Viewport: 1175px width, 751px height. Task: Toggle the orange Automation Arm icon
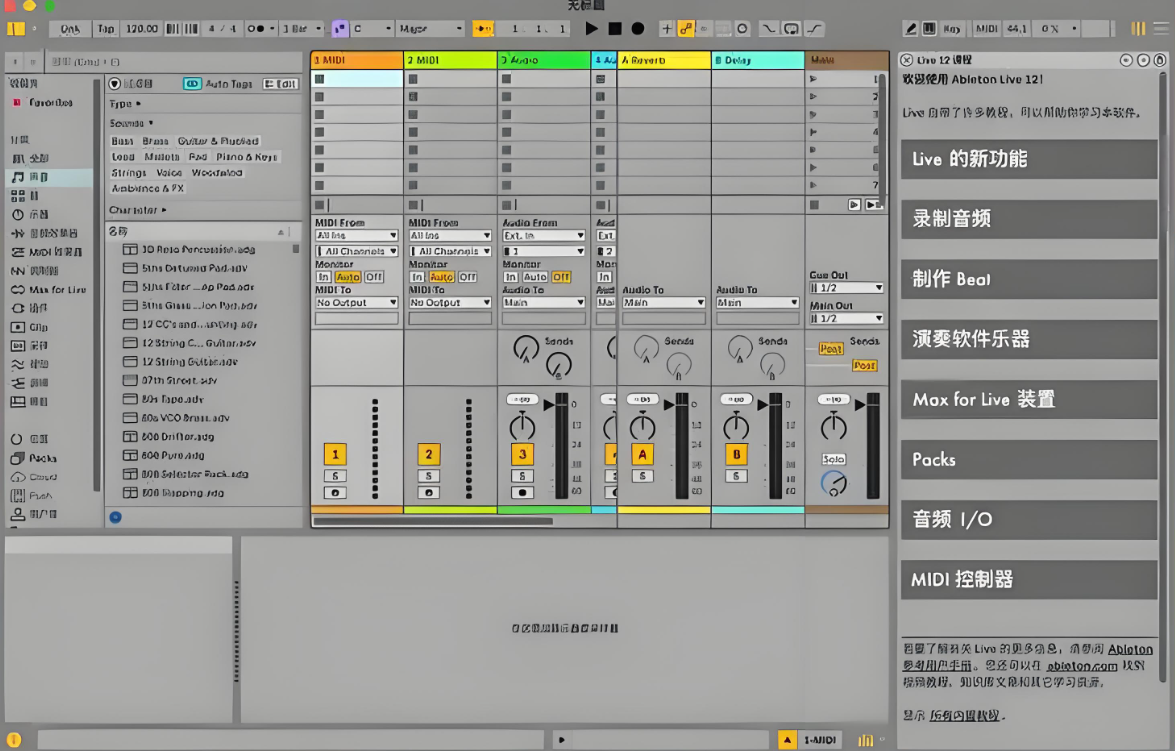[x=686, y=28]
